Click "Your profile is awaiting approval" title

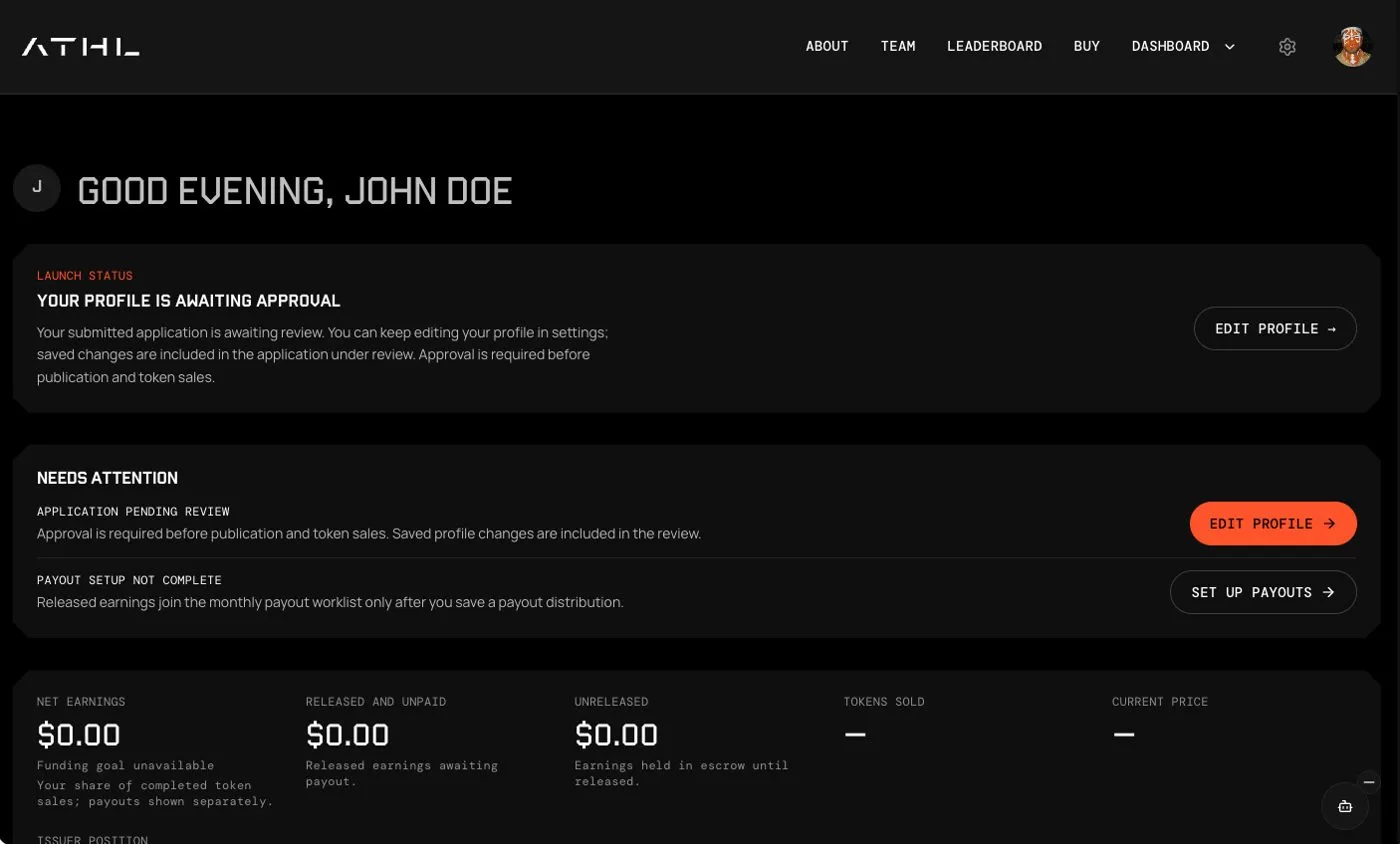tap(189, 301)
